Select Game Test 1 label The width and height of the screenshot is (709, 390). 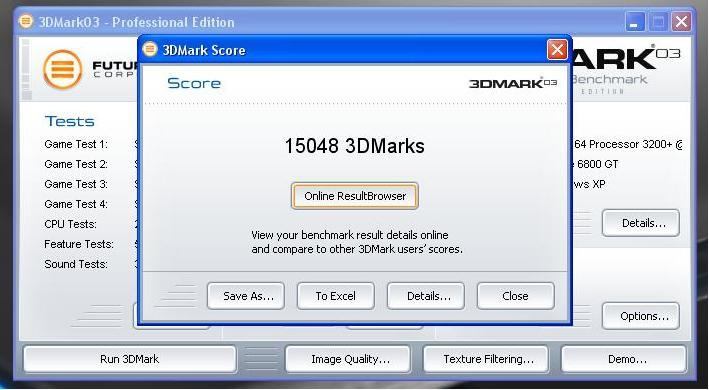pyautogui.click(x=76, y=144)
